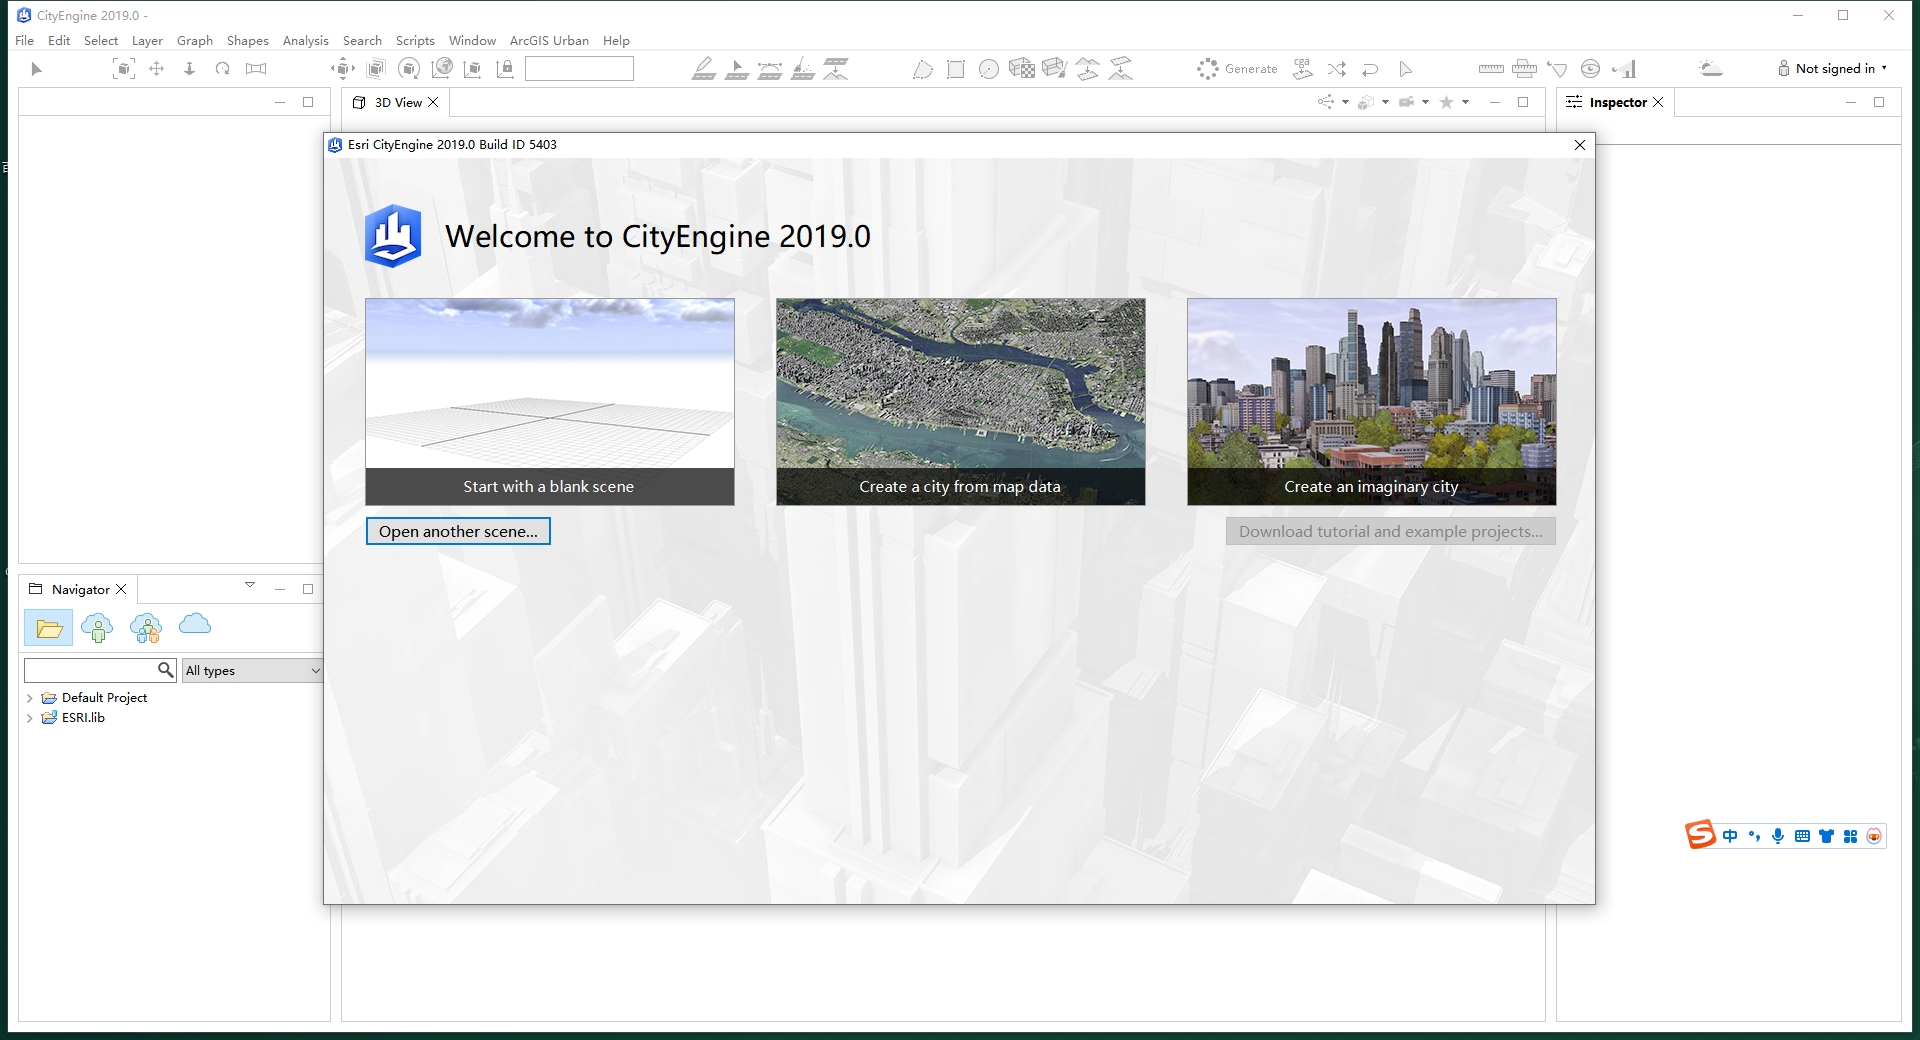Select the Edit Streets curves tool

[770, 69]
